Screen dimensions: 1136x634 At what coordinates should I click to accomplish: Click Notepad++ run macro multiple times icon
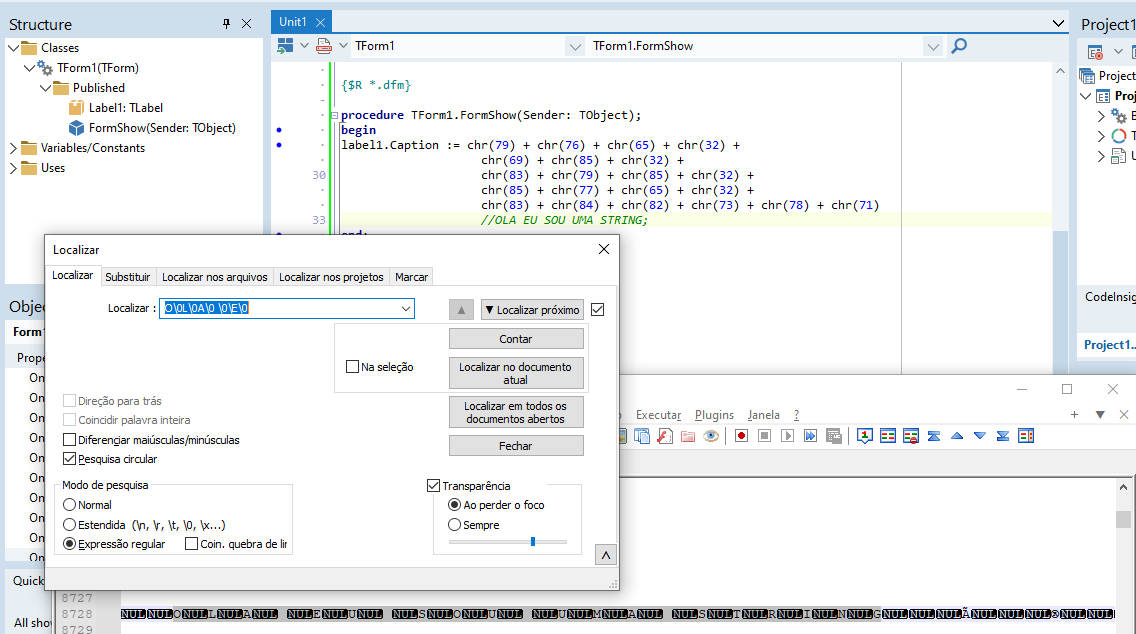[811, 435]
